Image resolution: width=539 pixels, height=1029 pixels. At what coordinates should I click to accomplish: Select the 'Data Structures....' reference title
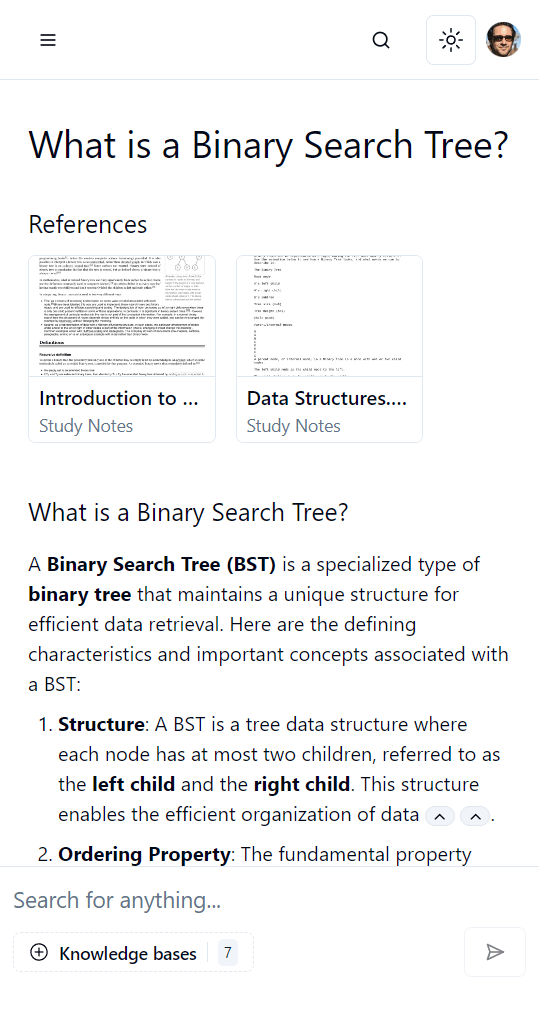click(x=326, y=398)
